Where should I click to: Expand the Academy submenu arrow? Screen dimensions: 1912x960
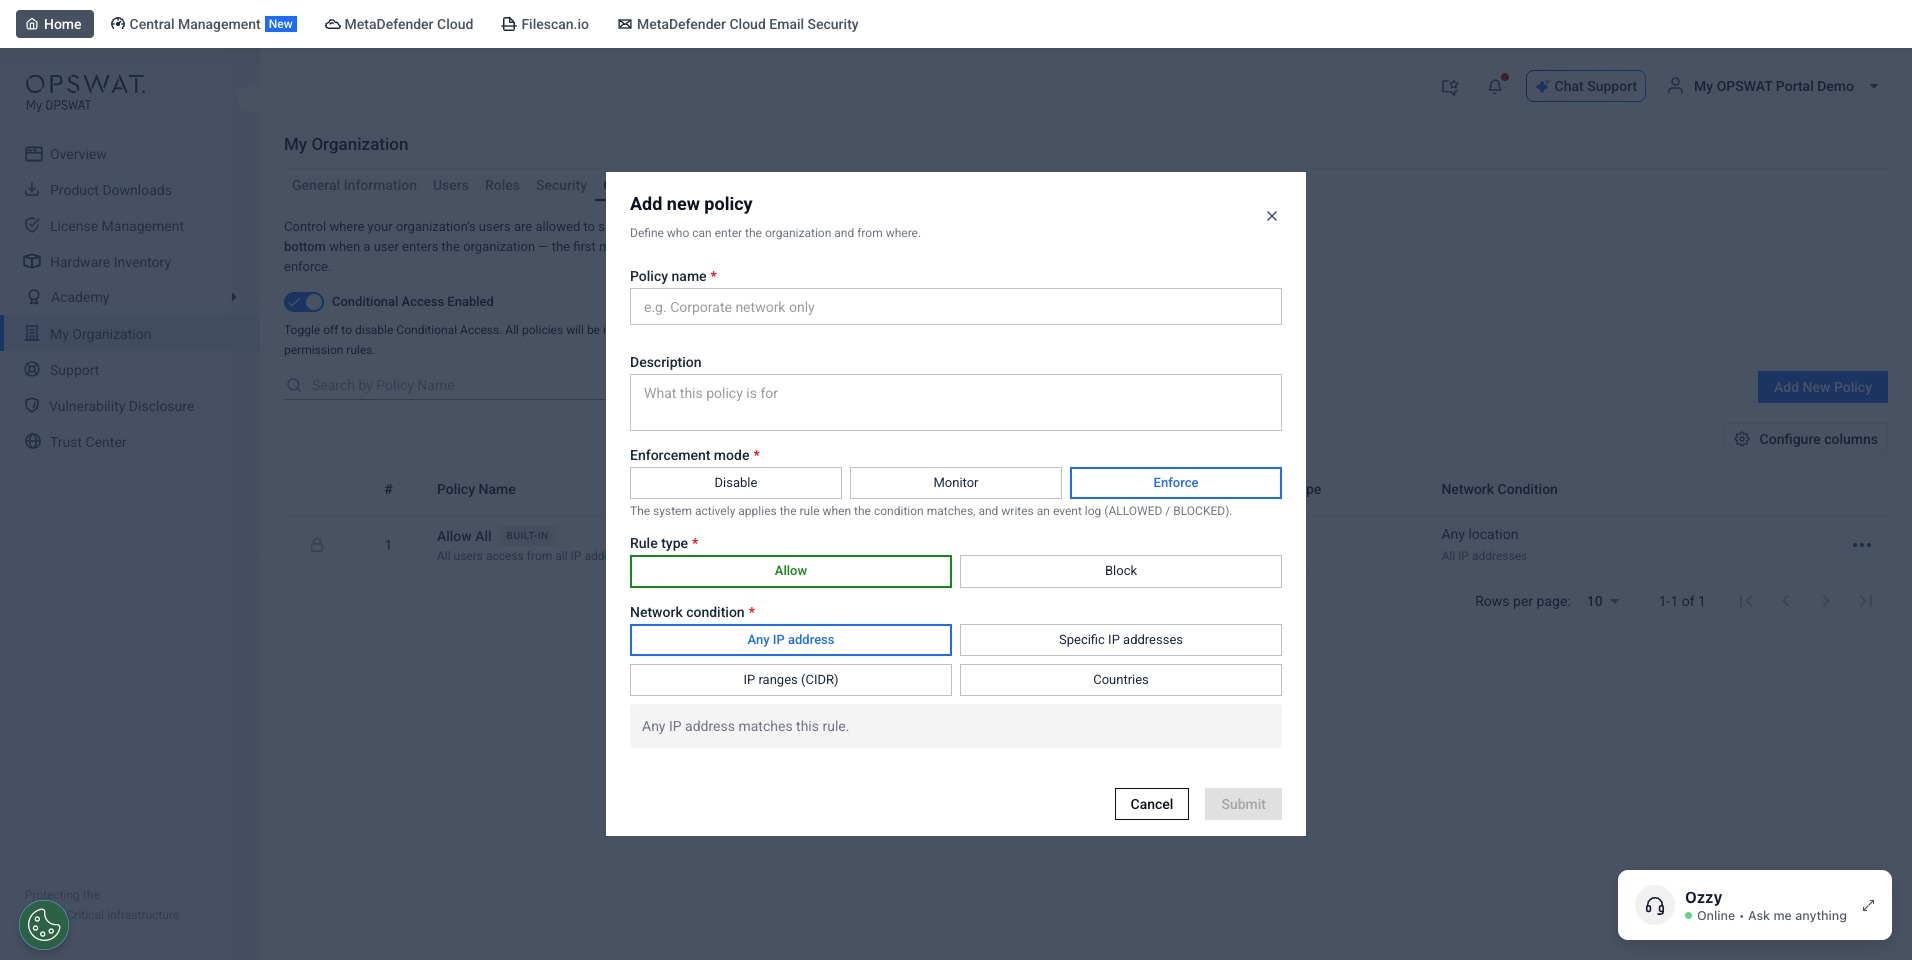click(x=234, y=297)
